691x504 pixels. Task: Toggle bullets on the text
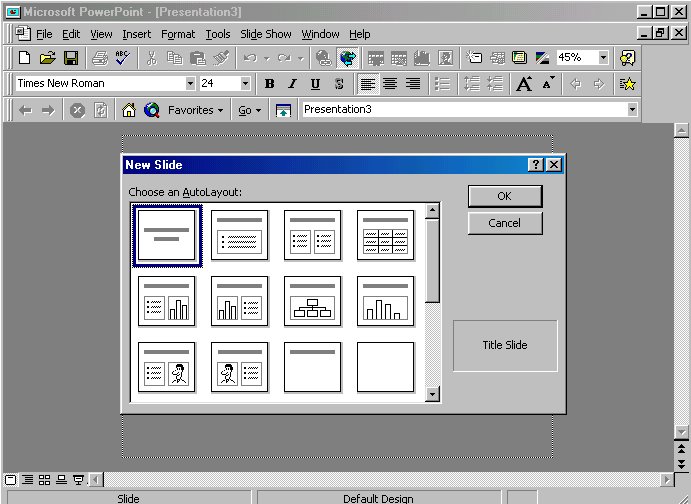point(442,84)
